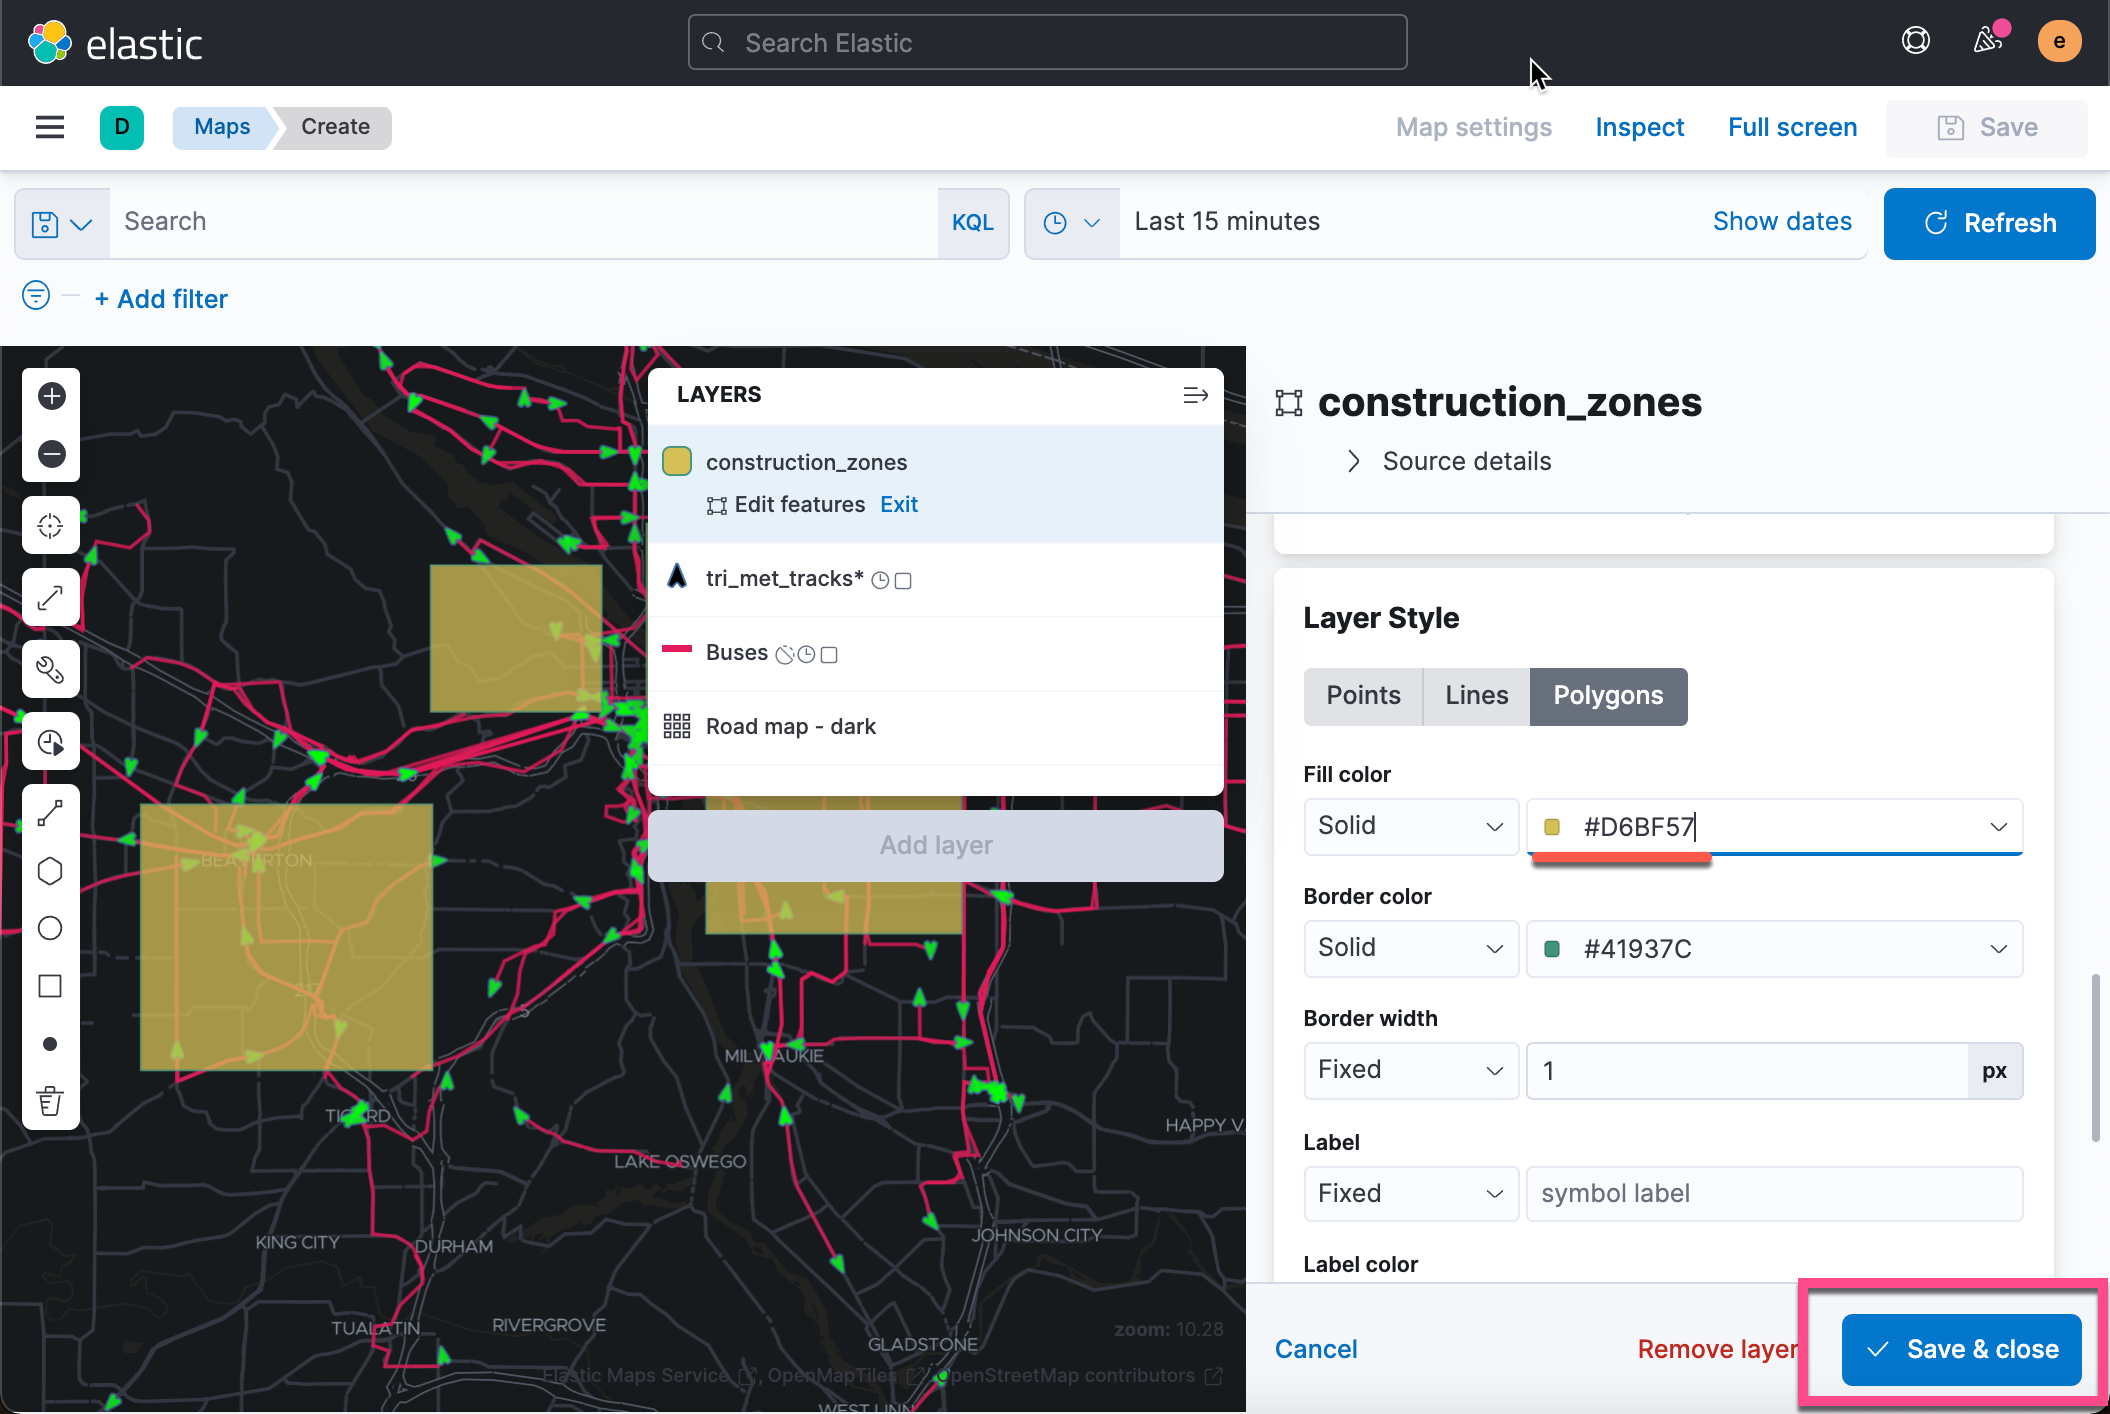Open the main navigation hamburger menu
This screenshot has height=1414, width=2110.
click(50, 127)
